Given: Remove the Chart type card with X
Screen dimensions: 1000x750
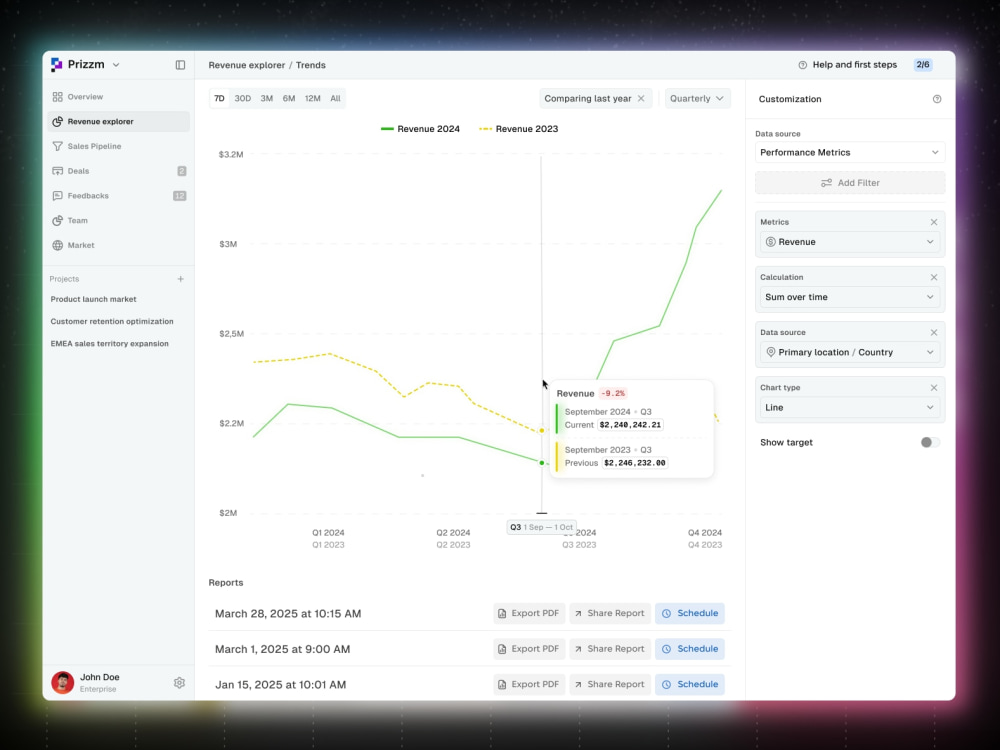Looking at the screenshot, I should 934,388.
